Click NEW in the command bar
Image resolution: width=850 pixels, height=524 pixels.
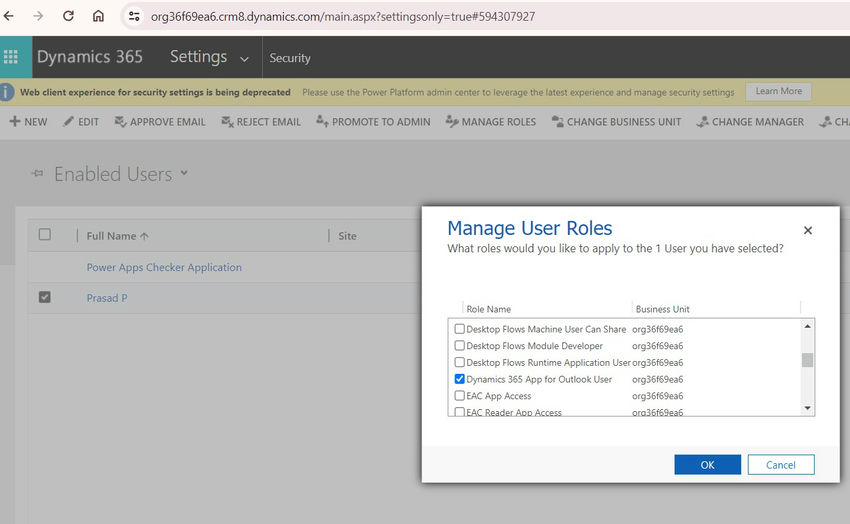point(35,122)
